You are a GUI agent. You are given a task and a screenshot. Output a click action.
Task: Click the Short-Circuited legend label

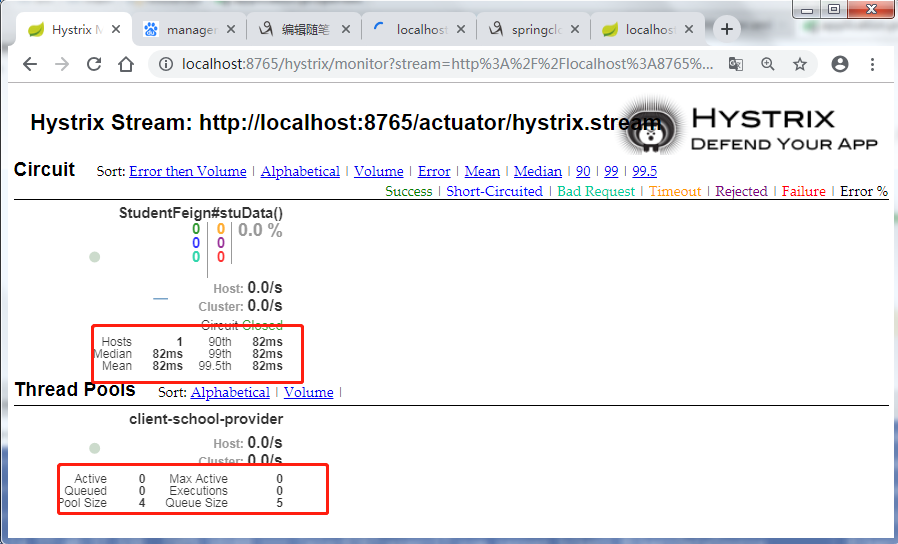click(x=494, y=191)
